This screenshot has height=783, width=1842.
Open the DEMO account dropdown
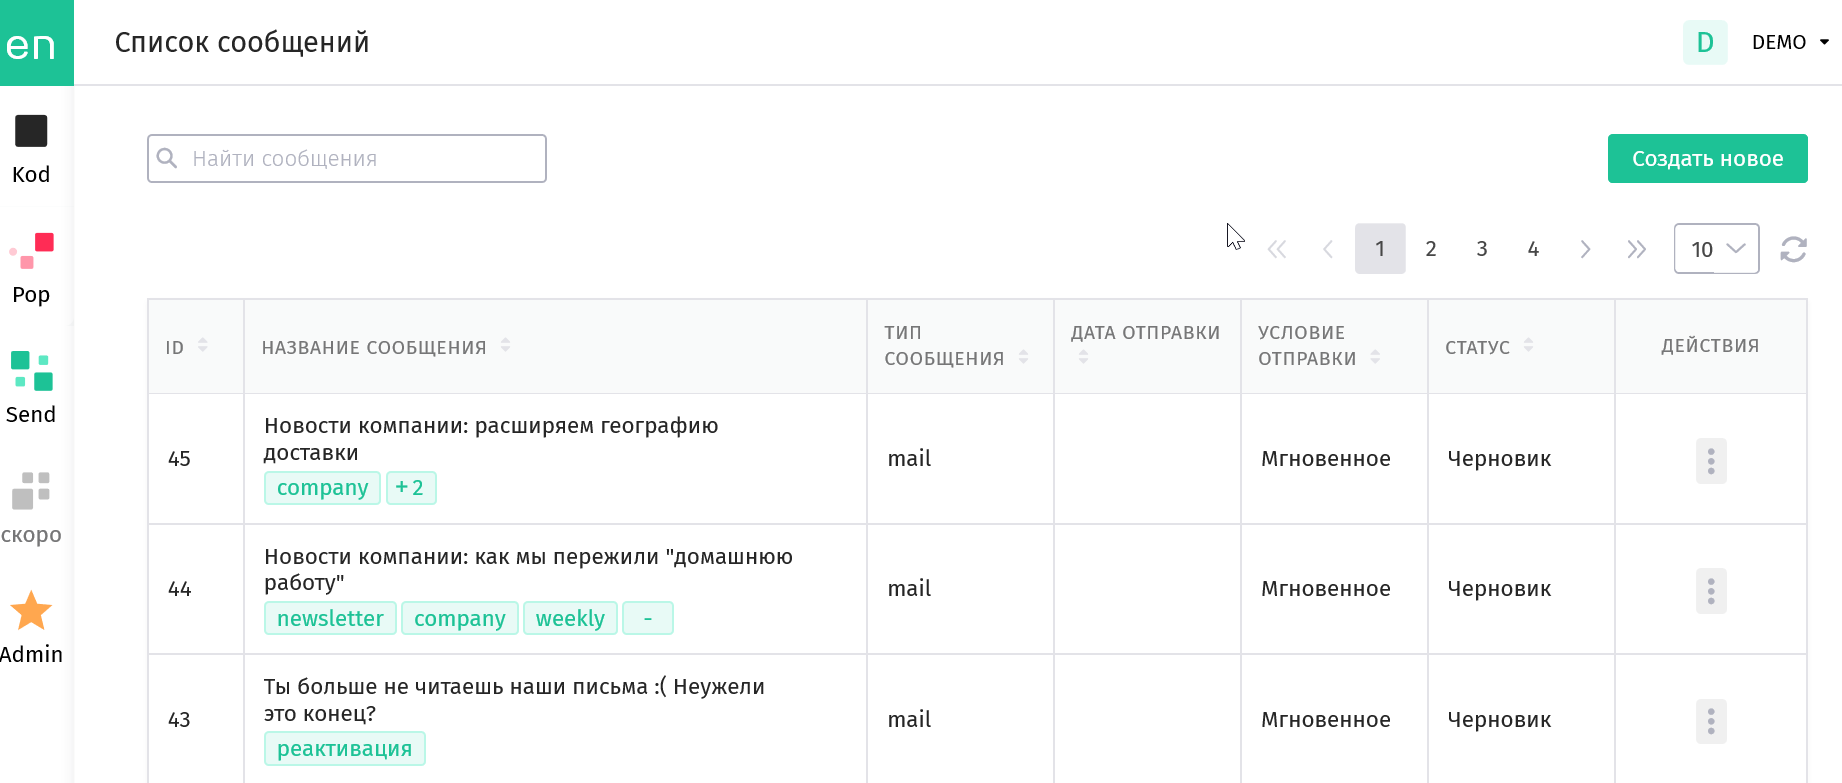1790,42
